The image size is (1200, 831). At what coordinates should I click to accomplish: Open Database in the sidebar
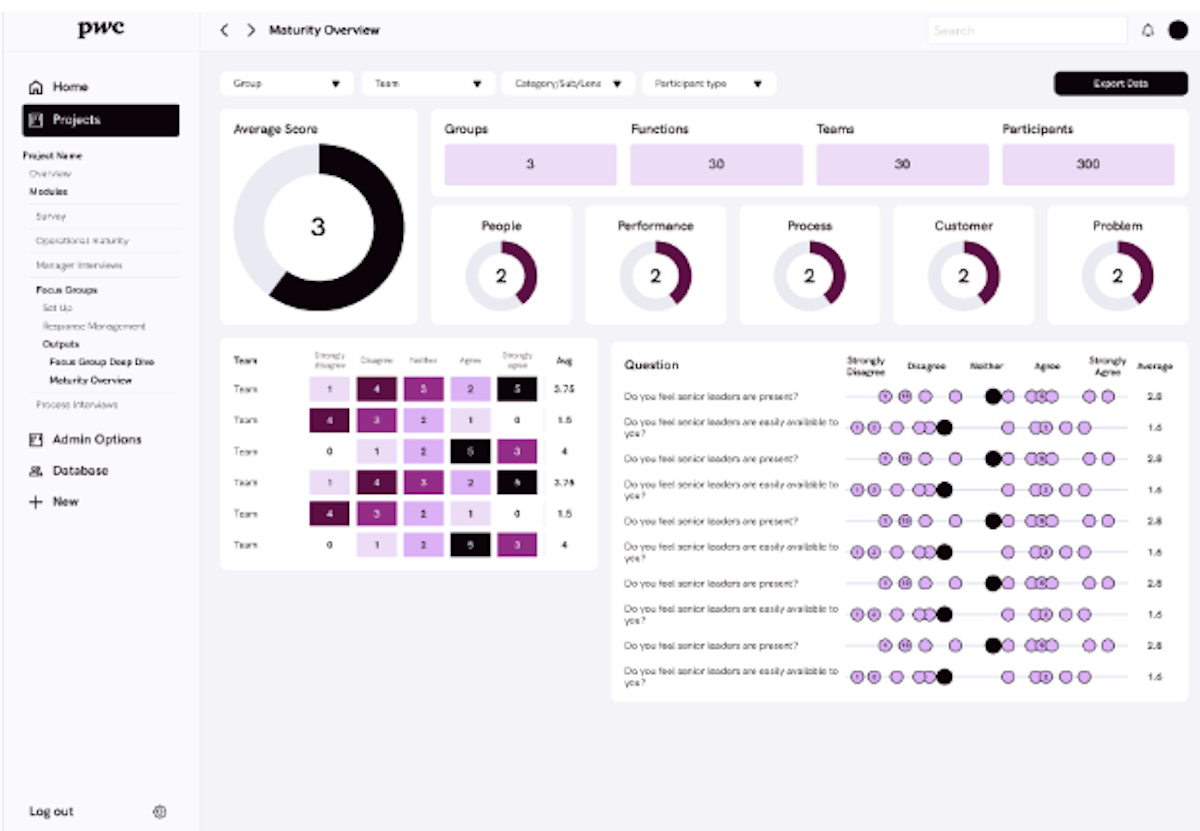pos(80,471)
